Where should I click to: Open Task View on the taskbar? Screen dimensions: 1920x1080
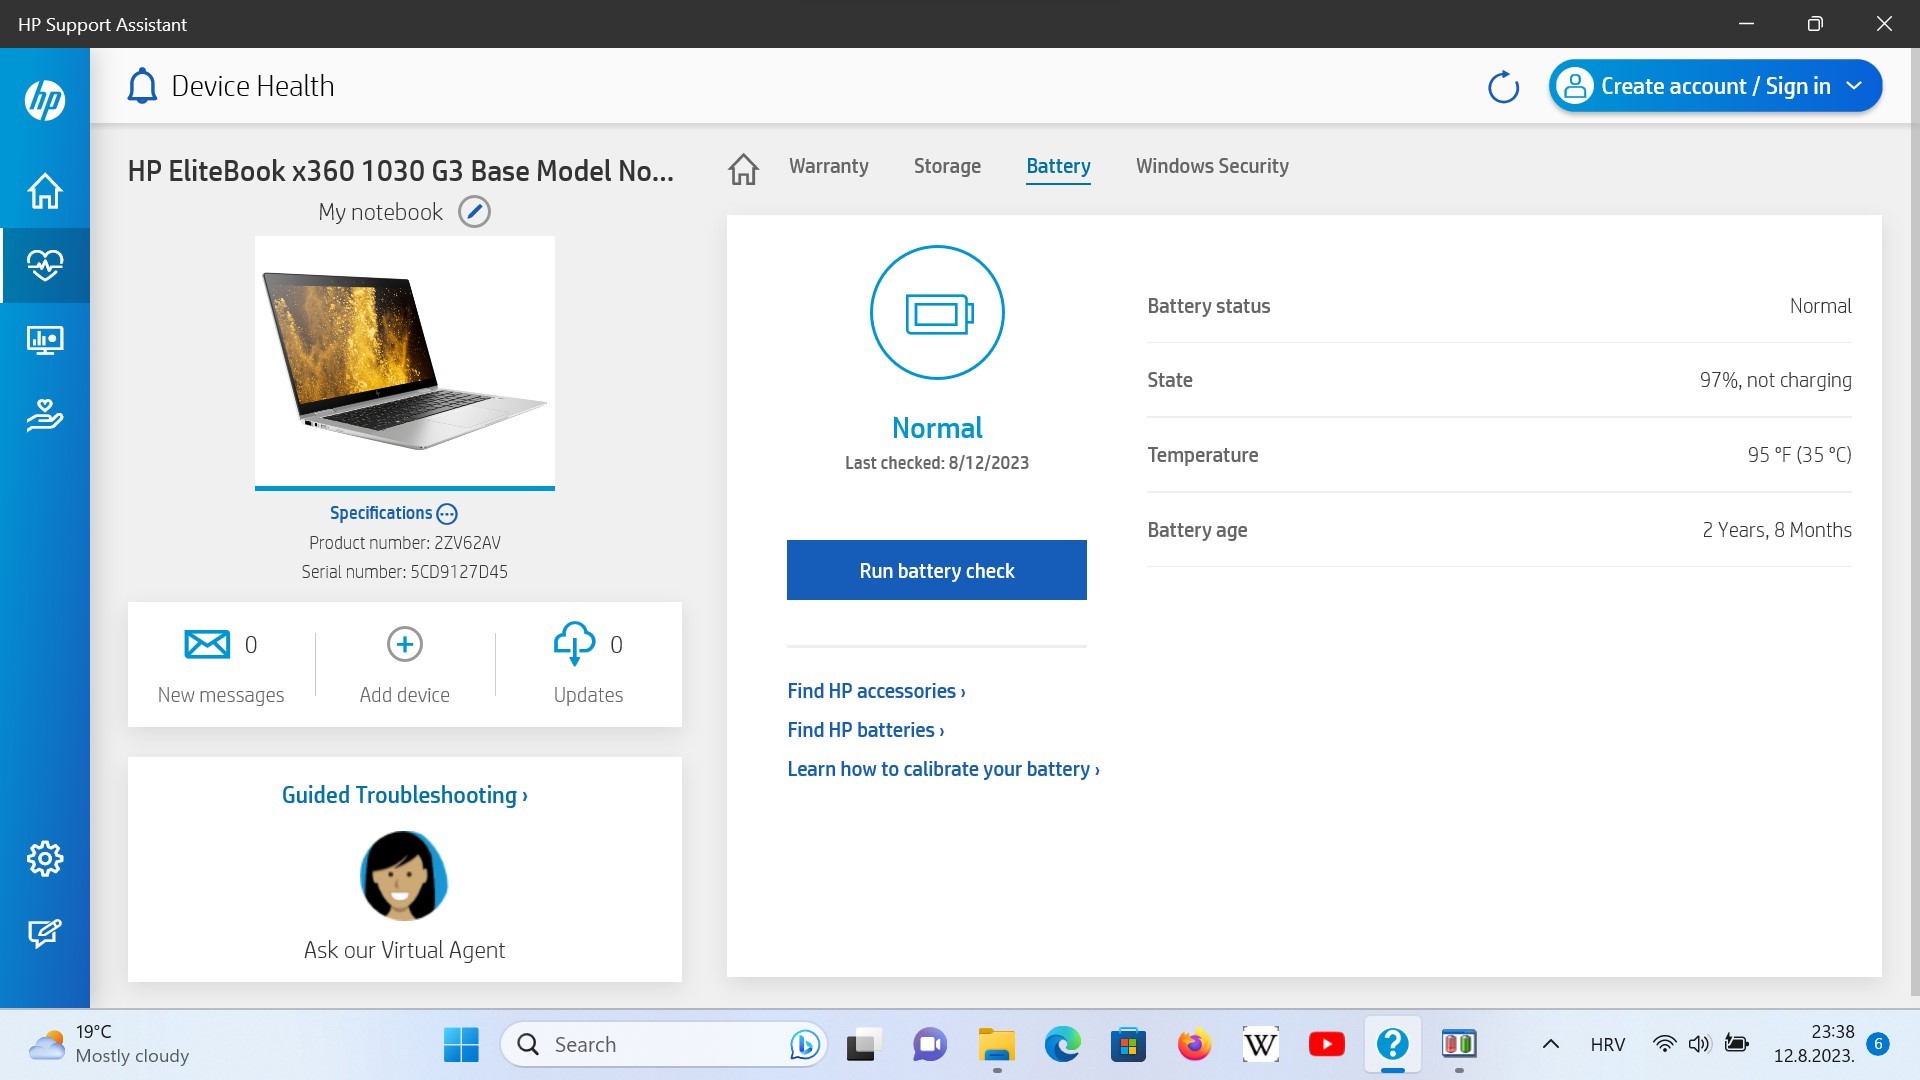862,1045
